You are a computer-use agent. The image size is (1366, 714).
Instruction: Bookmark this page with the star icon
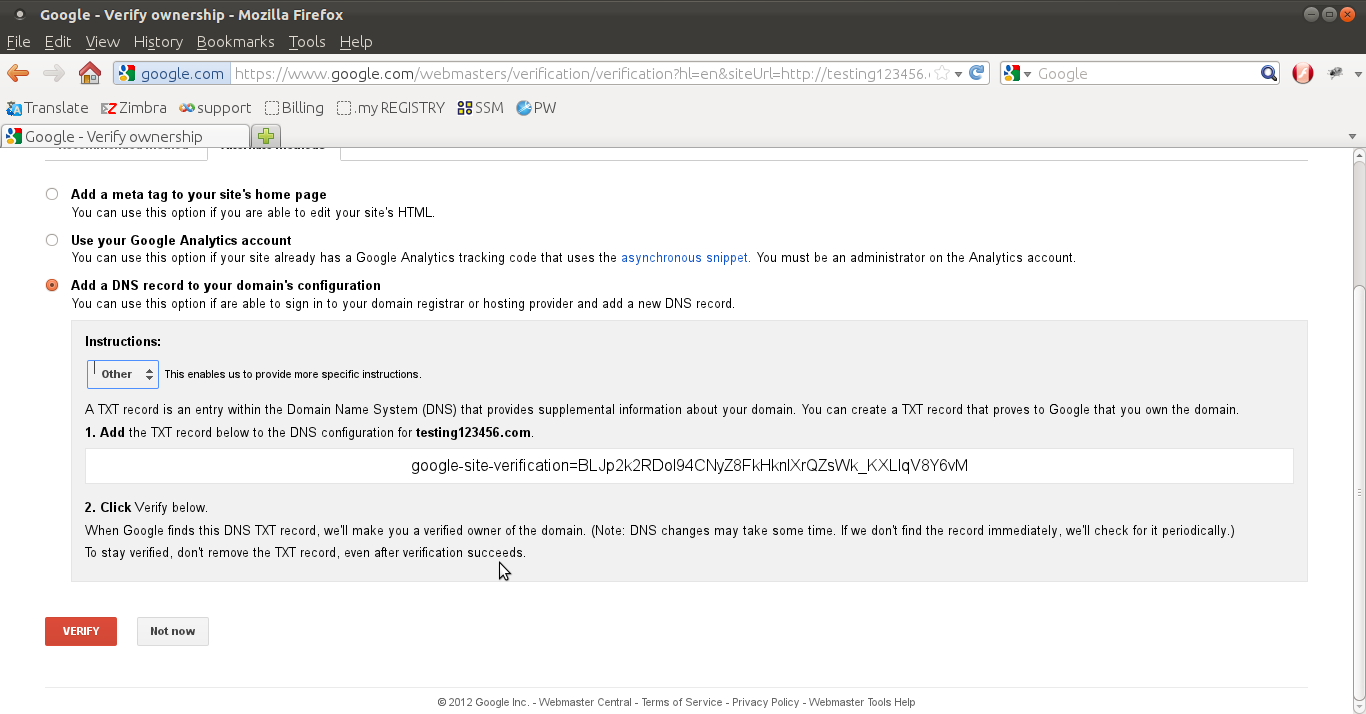point(941,73)
